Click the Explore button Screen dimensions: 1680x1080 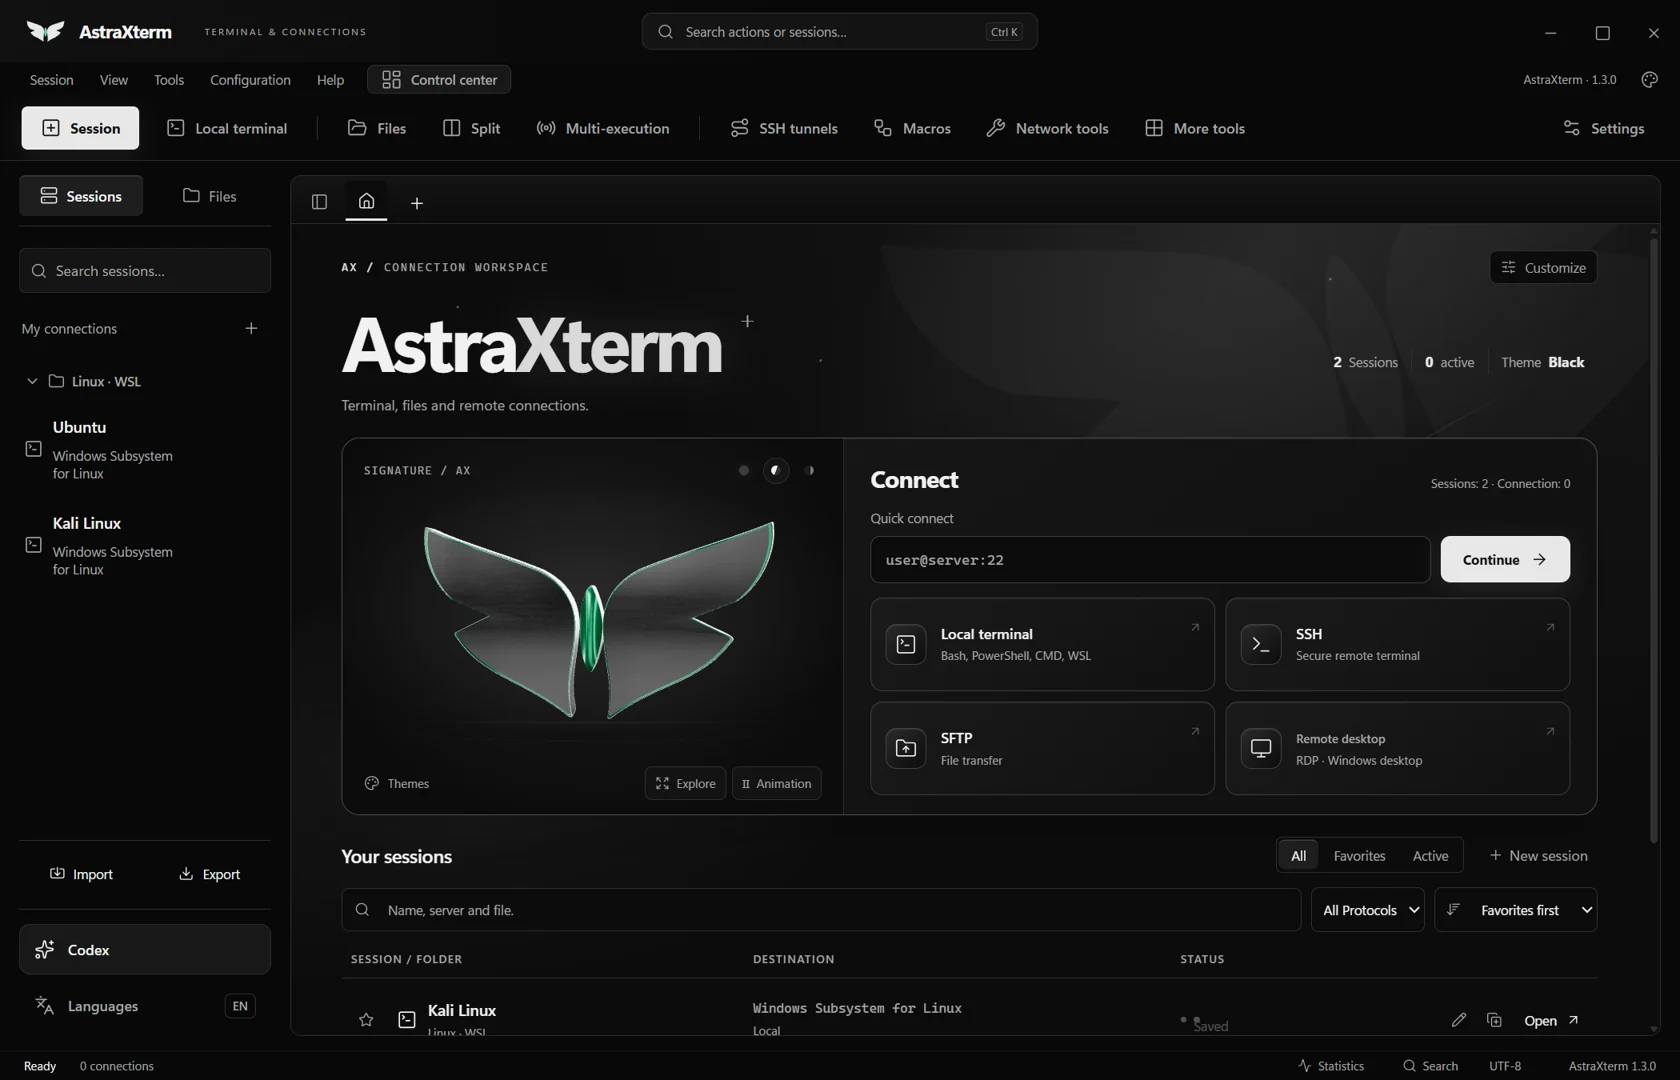pyautogui.click(x=685, y=784)
